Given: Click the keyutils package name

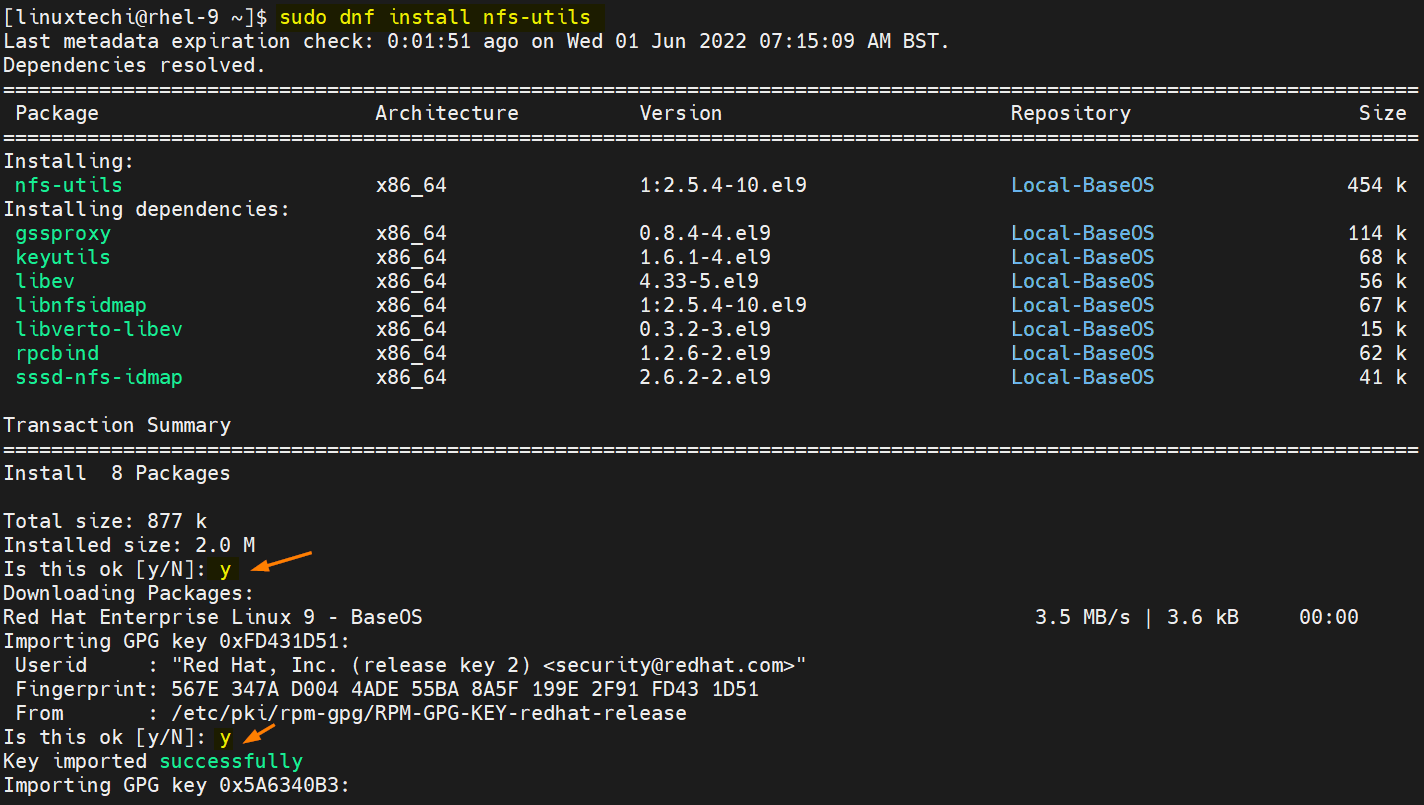Looking at the screenshot, I should click(x=63, y=257).
